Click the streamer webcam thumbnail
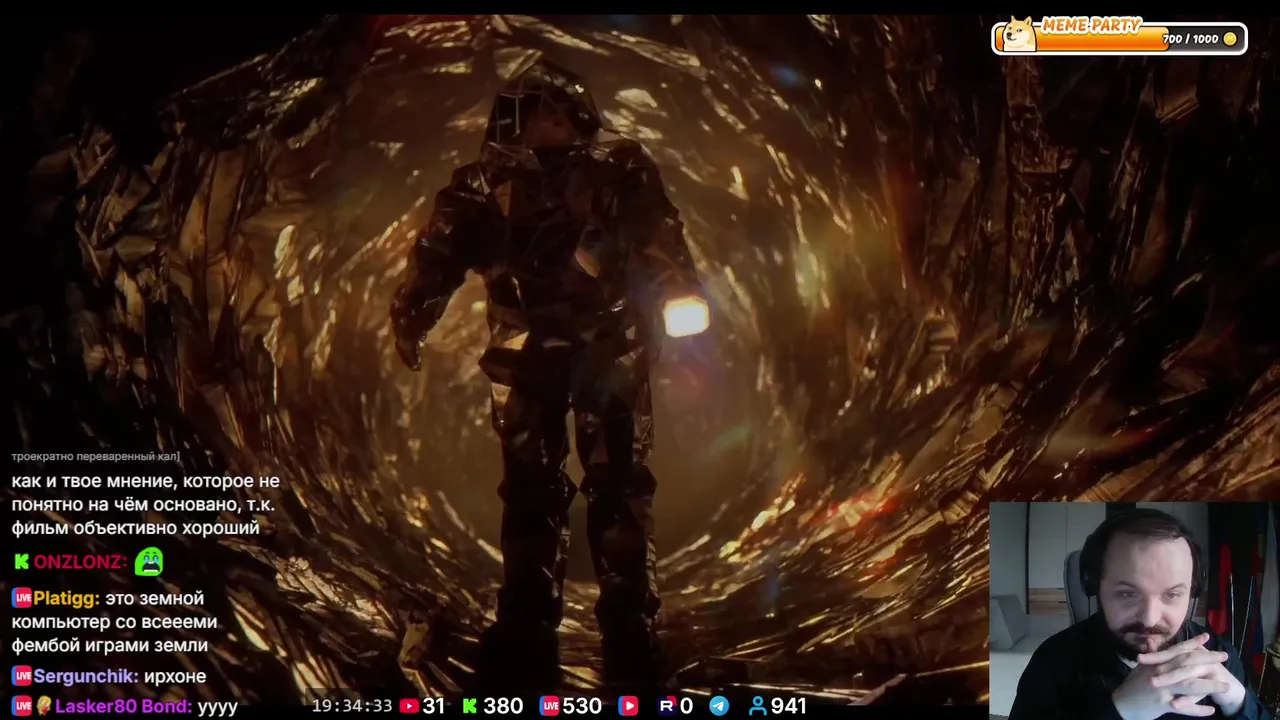The width and height of the screenshot is (1280, 720). point(1134,611)
